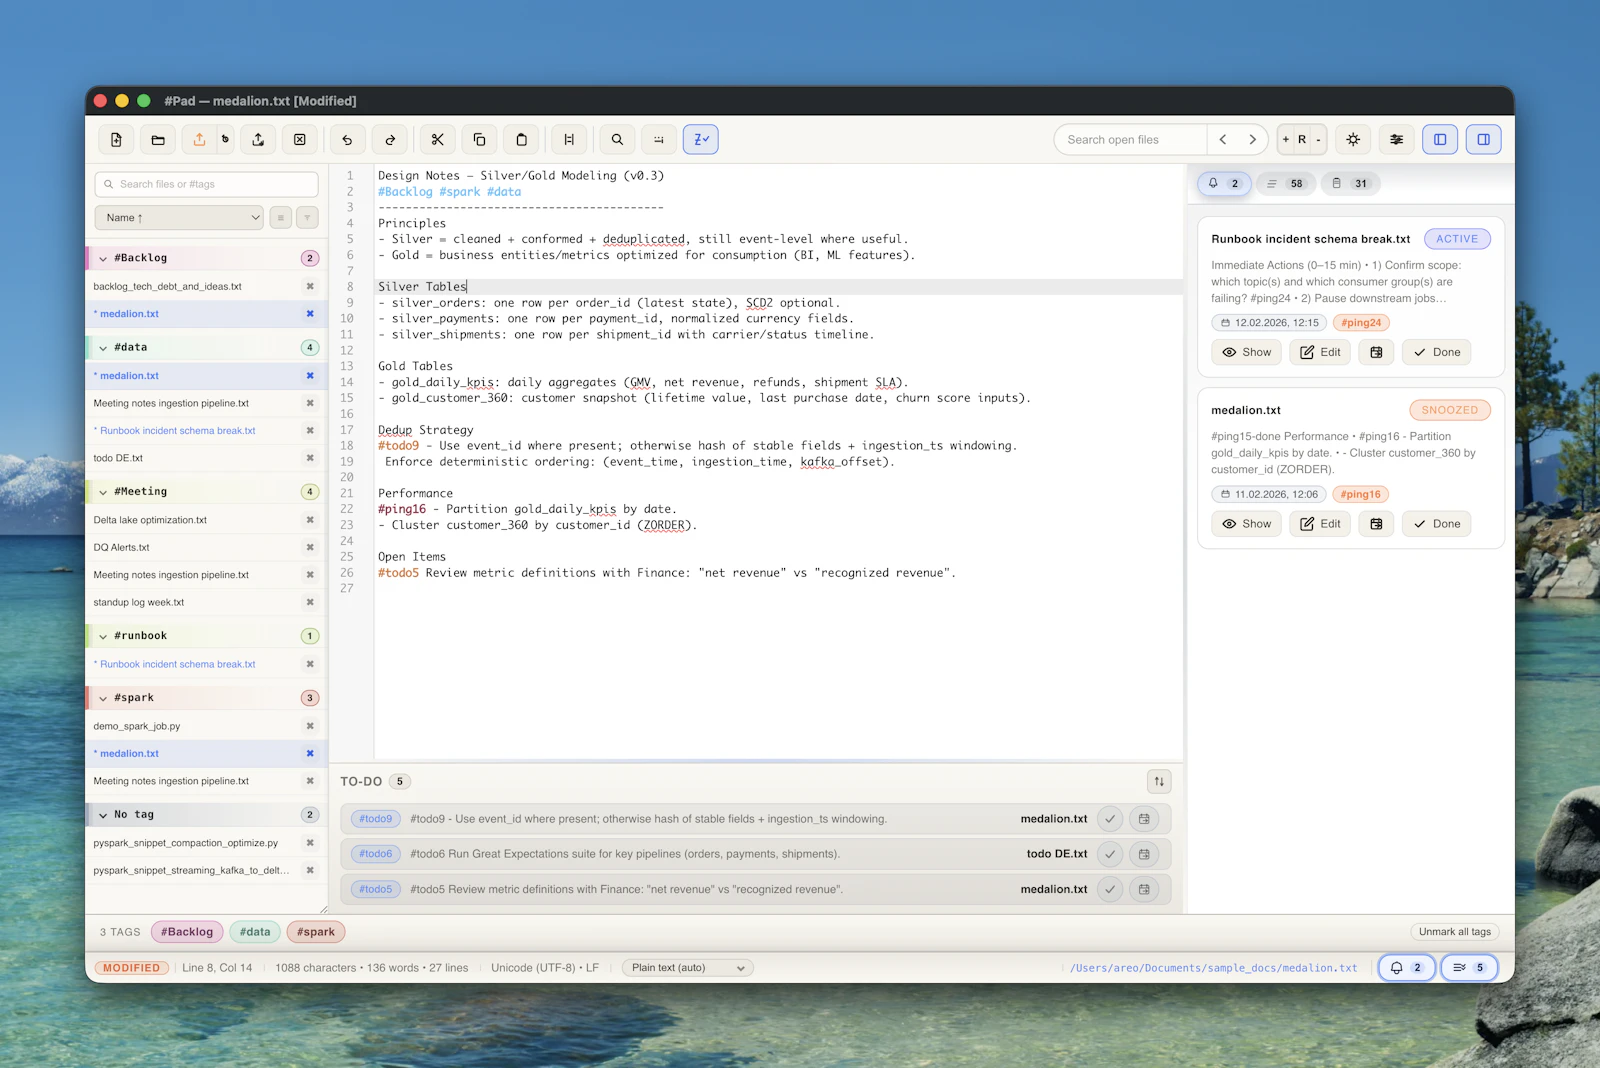Click the save-as export icon in the toolbar
The height and width of the screenshot is (1068, 1600).
(258, 140)
